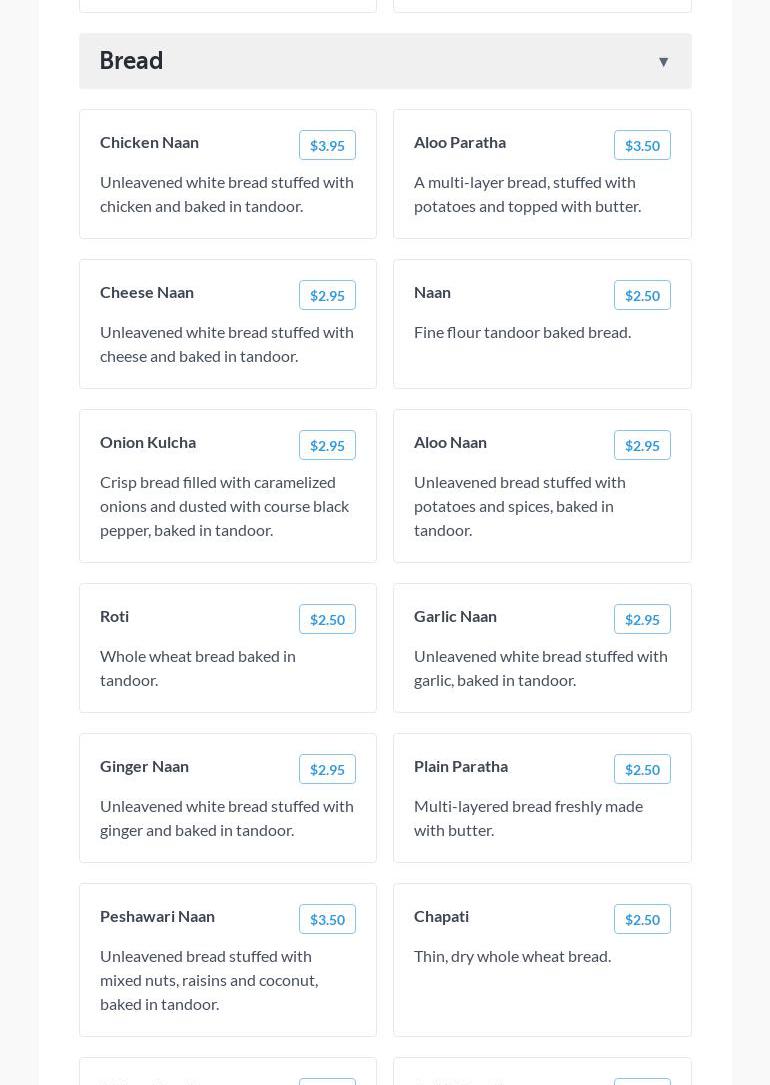Select the Peshawari Naan item name

pyautogui.click(x=157, y=916)
